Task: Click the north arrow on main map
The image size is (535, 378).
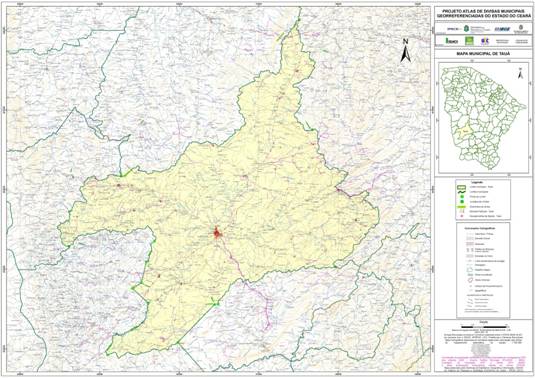Action: [x=405, y=51]
